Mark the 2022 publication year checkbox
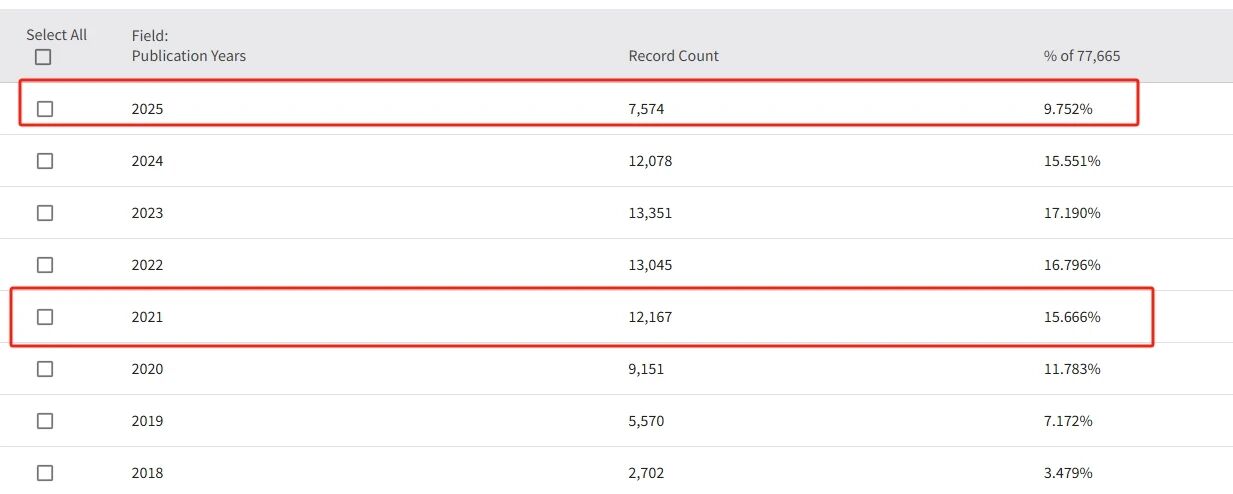Image resolution: width=1233 pixels, height=494 pixels. [45, 265]
